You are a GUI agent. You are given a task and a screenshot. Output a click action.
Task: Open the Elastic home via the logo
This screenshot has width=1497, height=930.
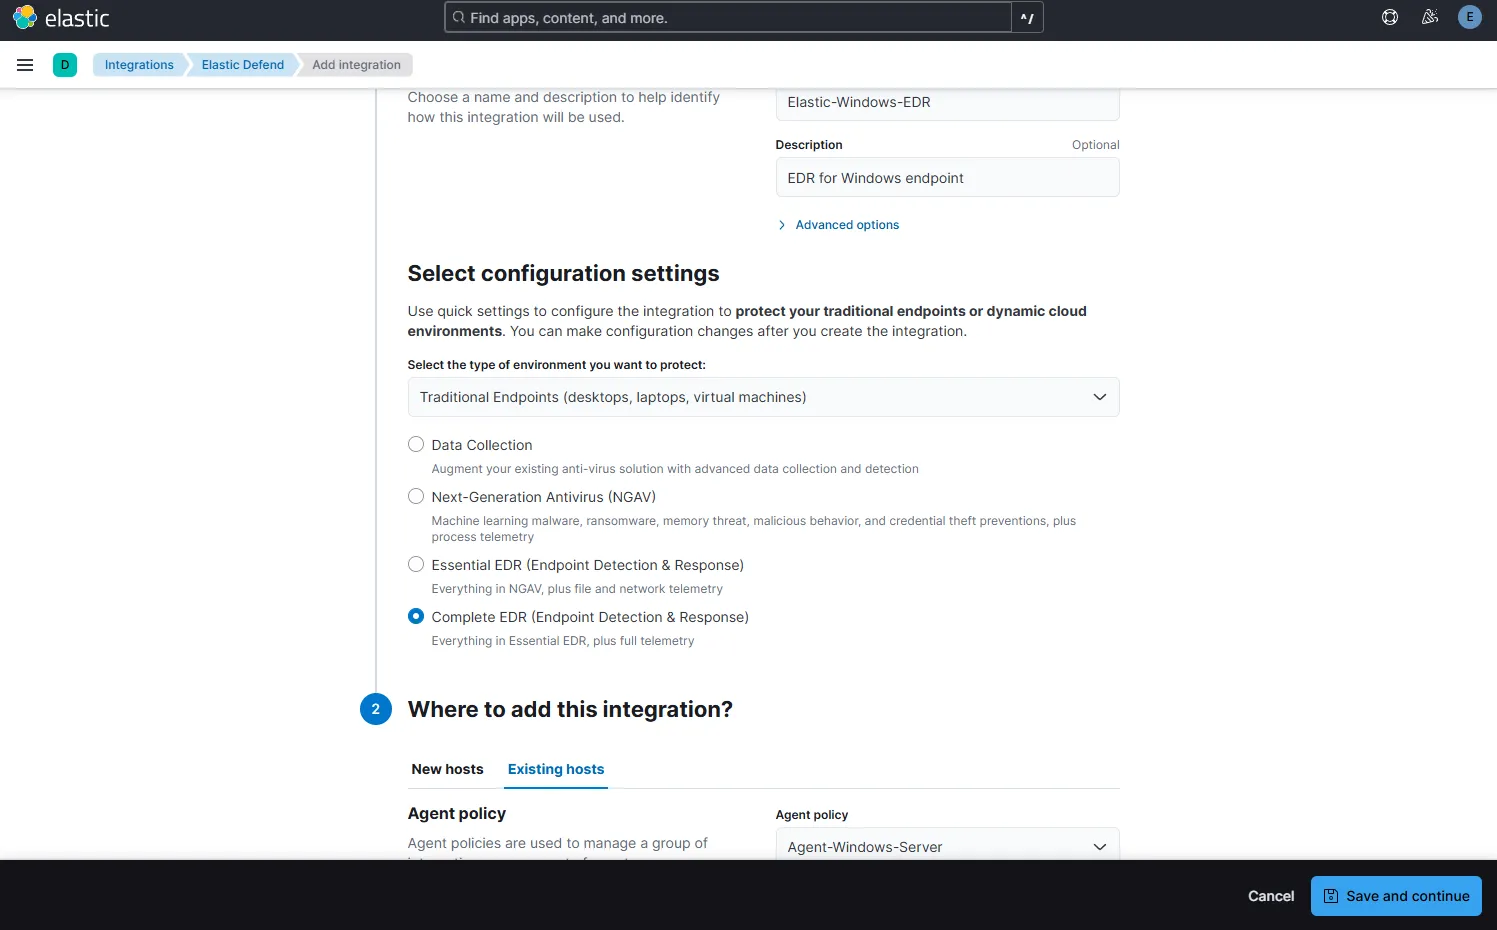click(x=60, y=17)
